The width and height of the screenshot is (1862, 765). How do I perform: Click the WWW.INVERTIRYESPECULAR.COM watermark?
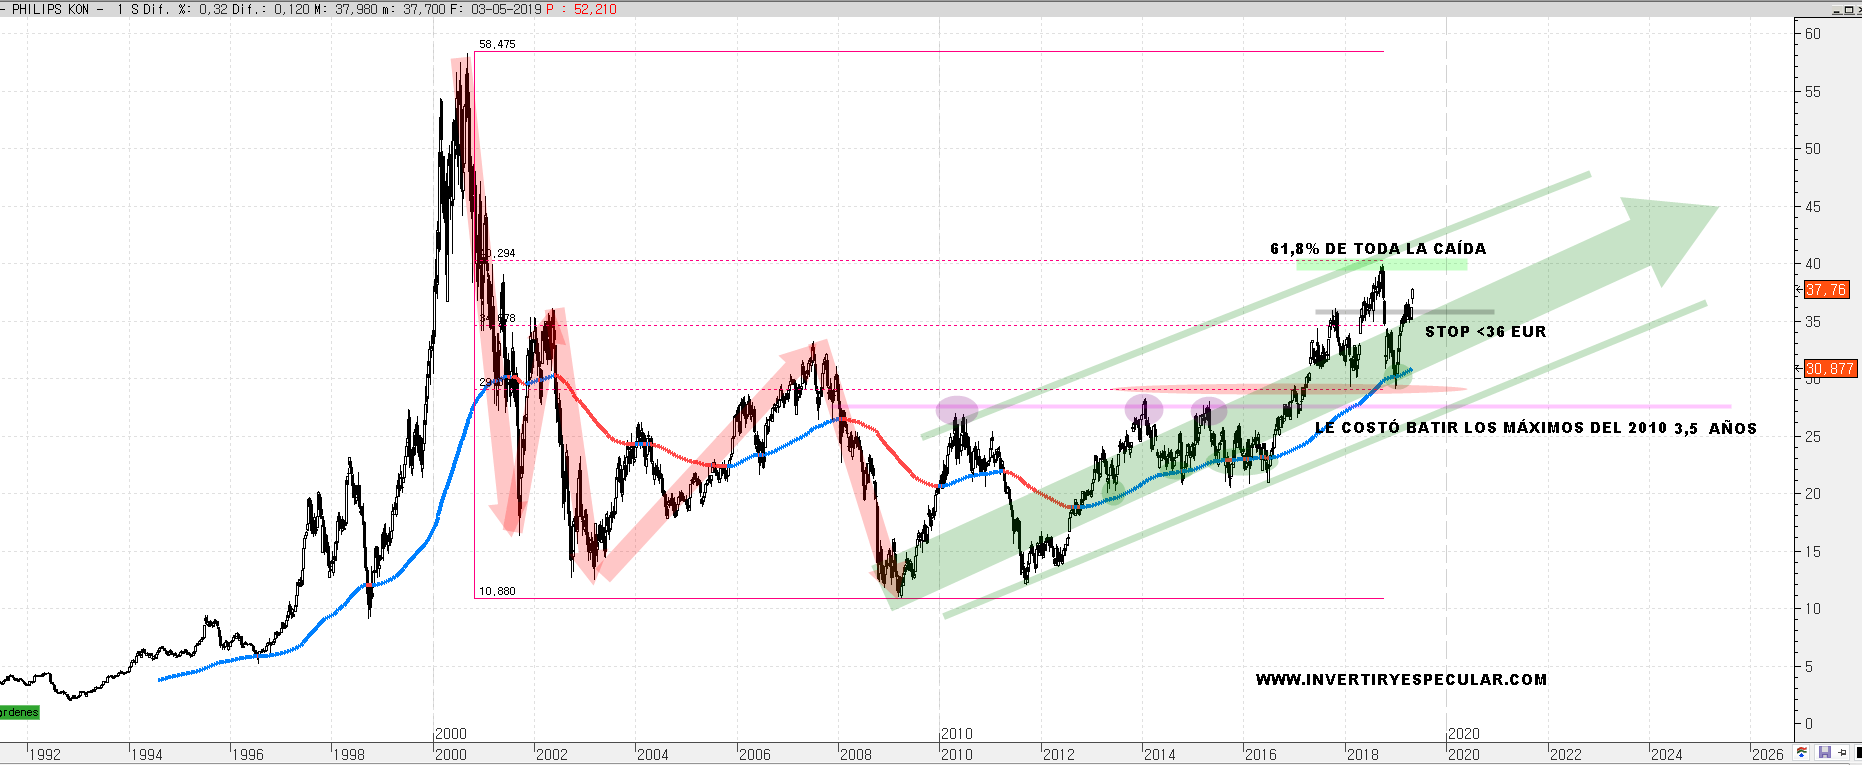click(x=1401, y=680)
